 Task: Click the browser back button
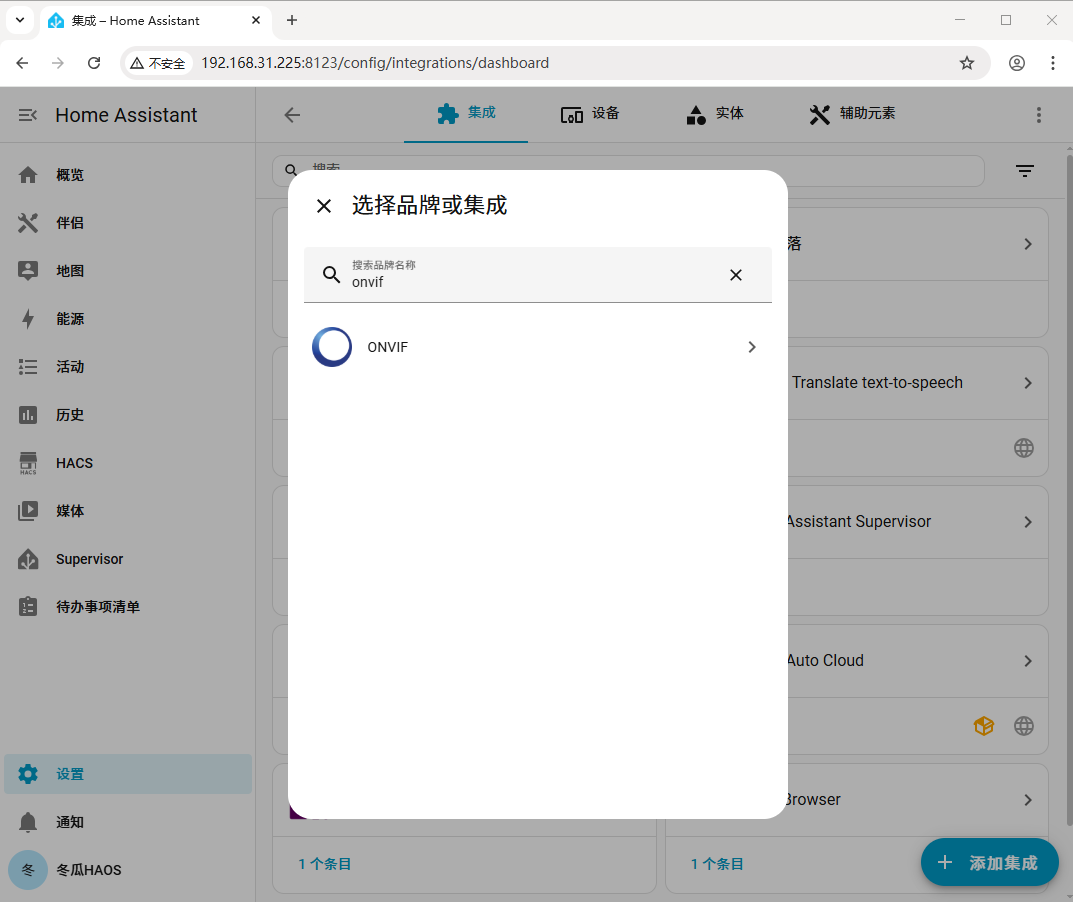coord(22,63)
